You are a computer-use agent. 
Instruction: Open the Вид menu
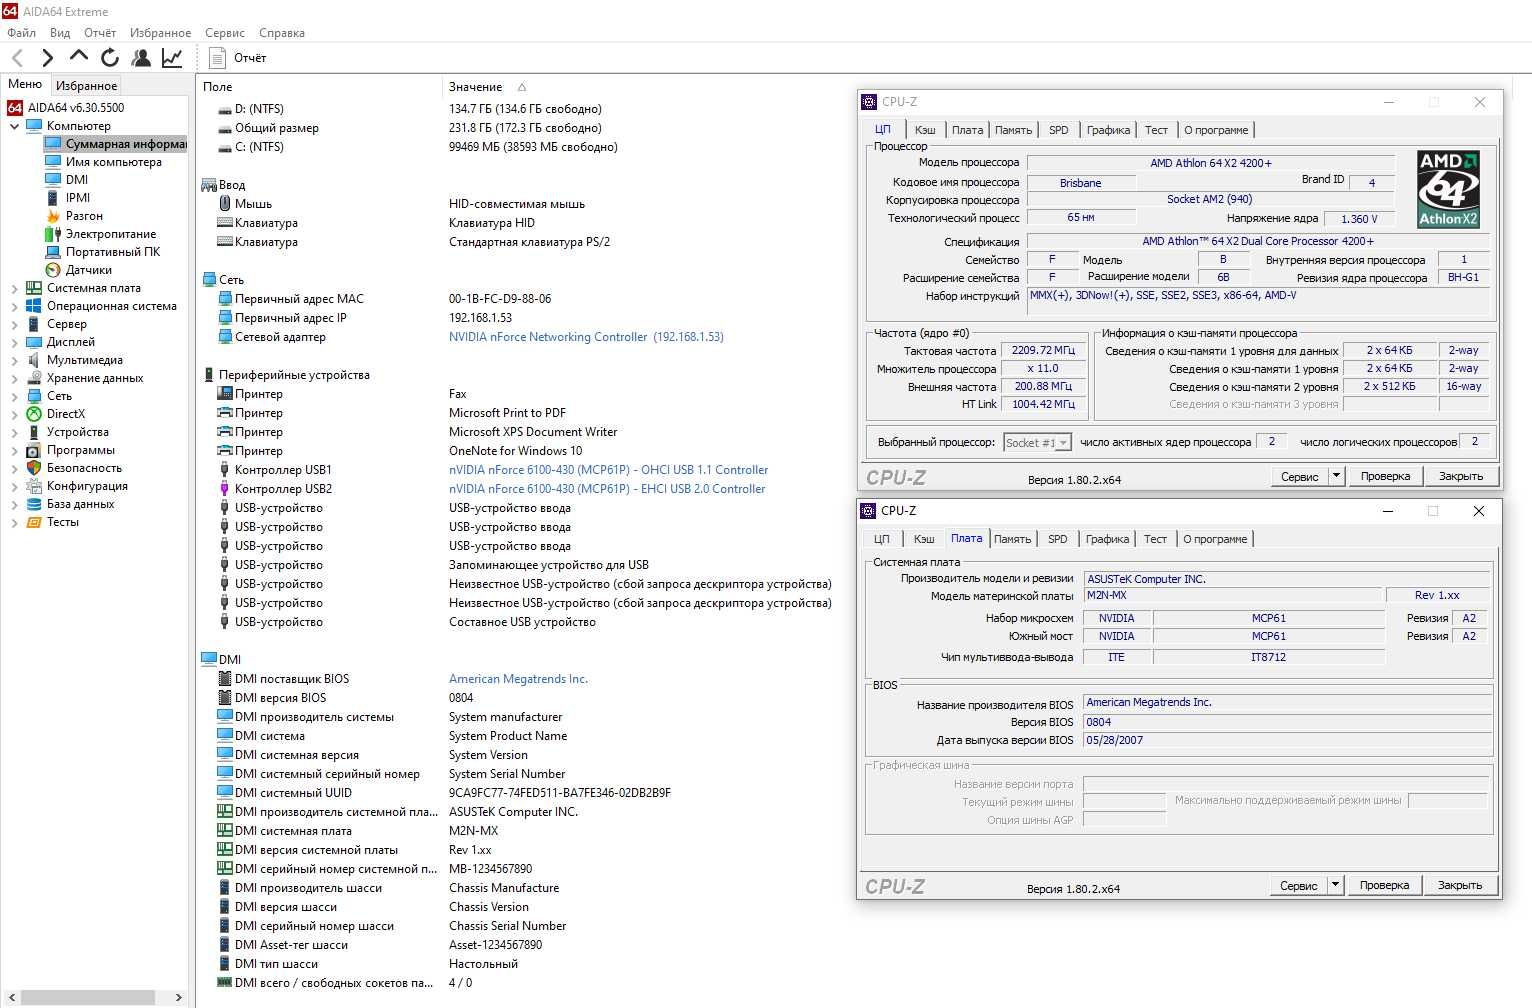tap(60, 33)
